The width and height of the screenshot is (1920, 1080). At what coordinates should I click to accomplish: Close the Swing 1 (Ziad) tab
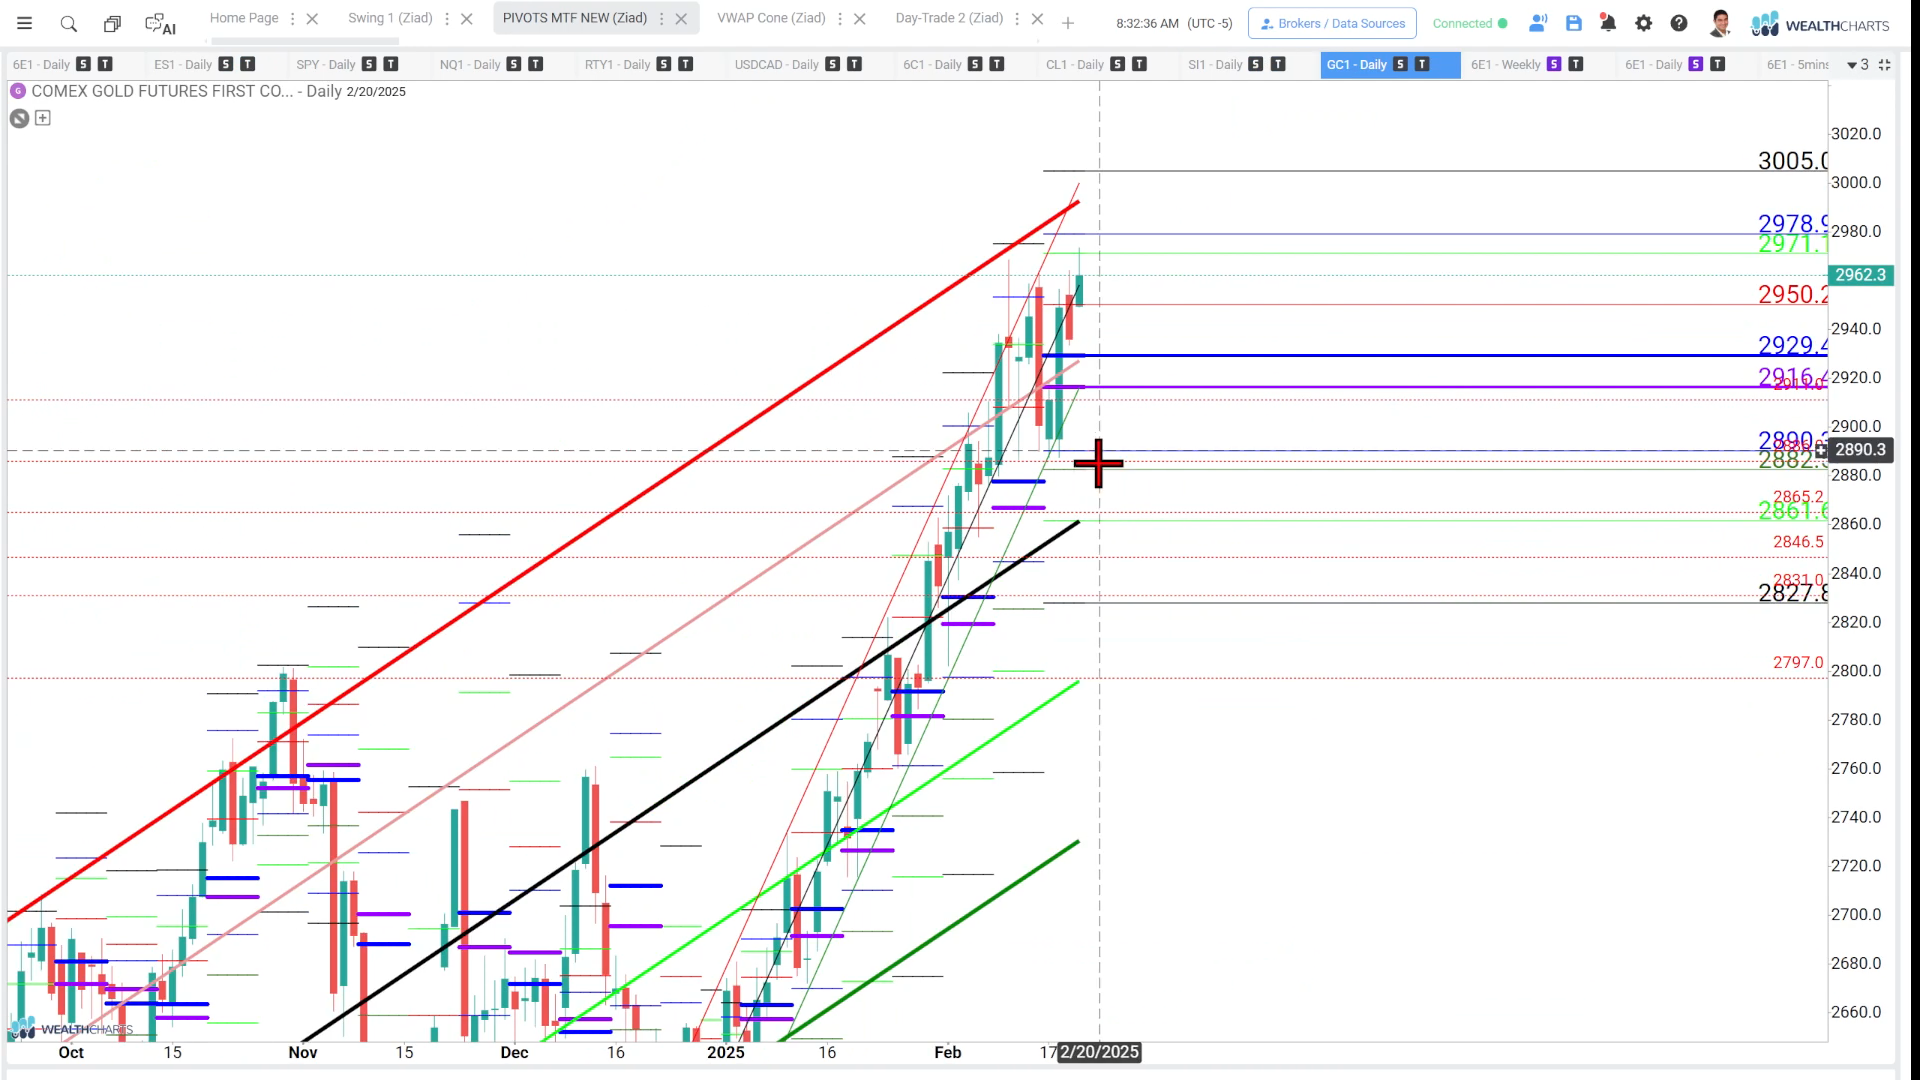(466, 18)
